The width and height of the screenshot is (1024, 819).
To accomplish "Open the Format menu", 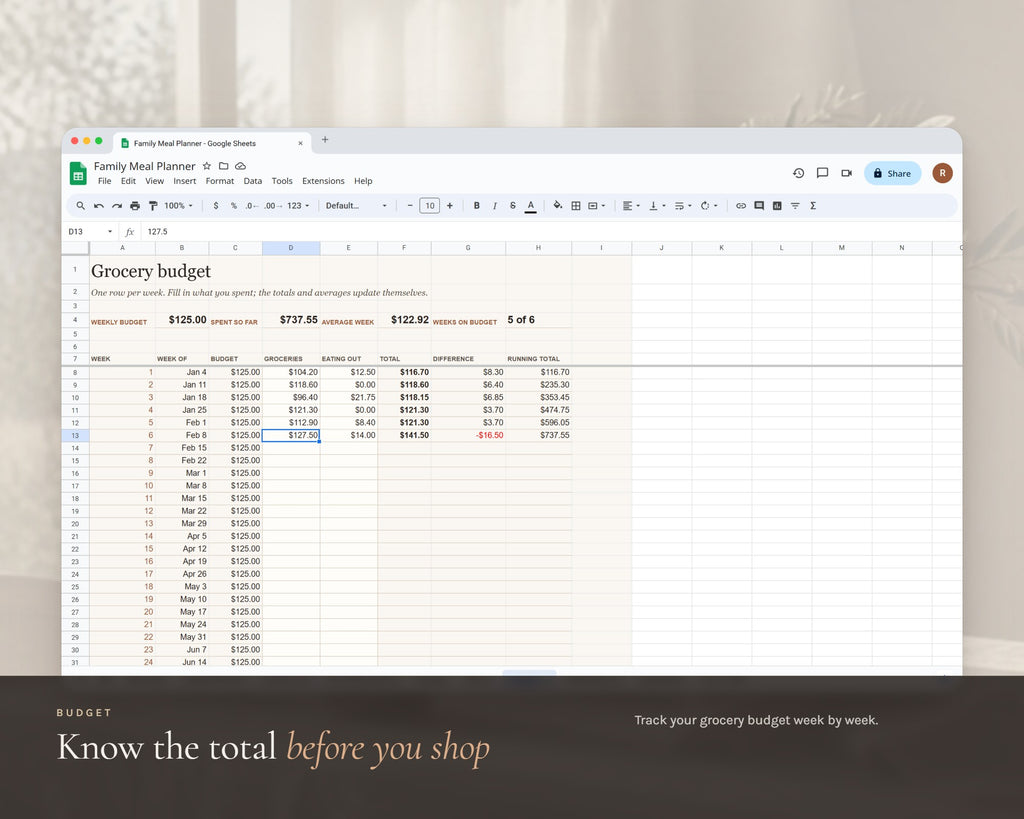I will click(219, 181).
